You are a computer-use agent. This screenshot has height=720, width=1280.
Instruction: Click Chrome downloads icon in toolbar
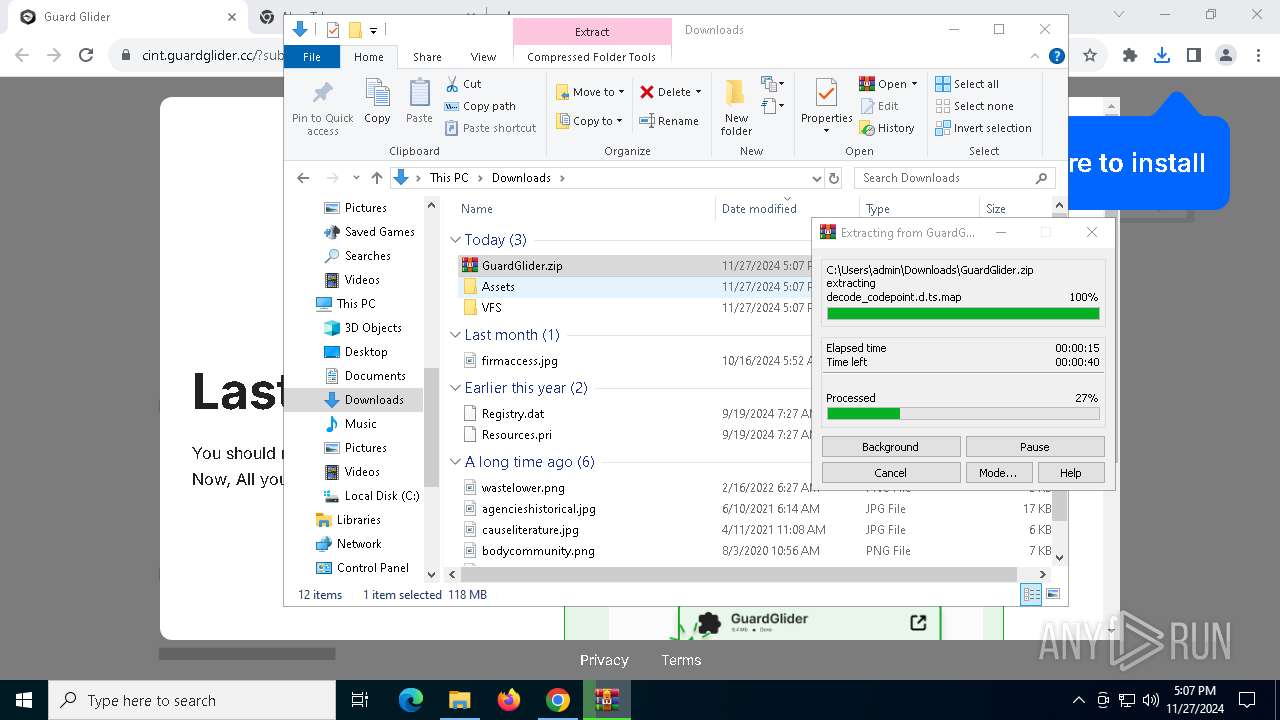point(1161,56)
